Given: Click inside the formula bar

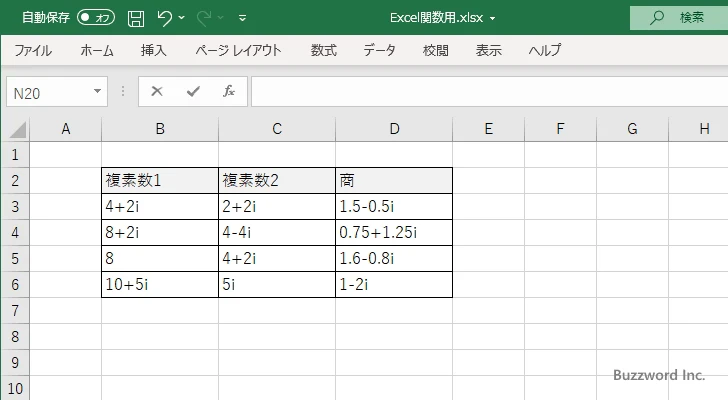Looking at the screenshot, I should coord(489,92).
